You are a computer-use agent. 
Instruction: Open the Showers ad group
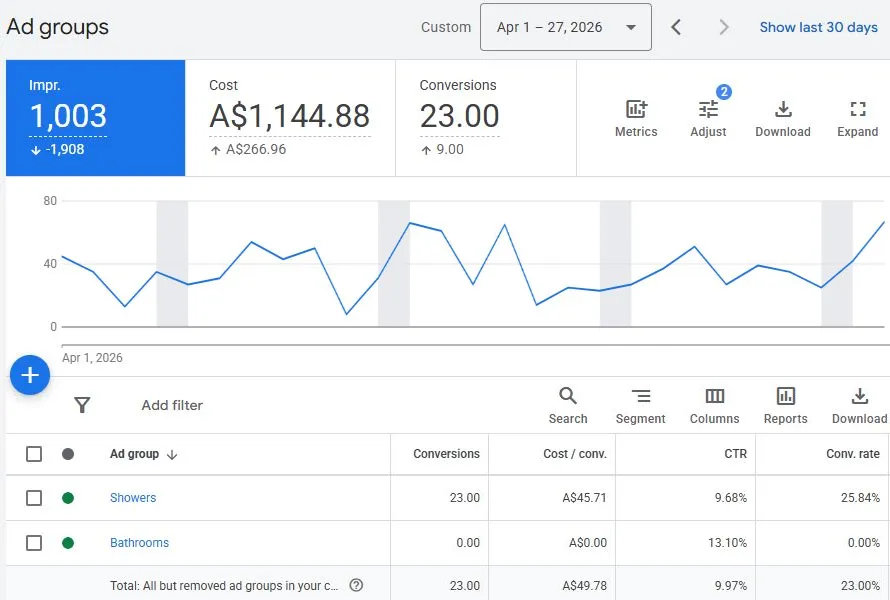tap(132, 497)
